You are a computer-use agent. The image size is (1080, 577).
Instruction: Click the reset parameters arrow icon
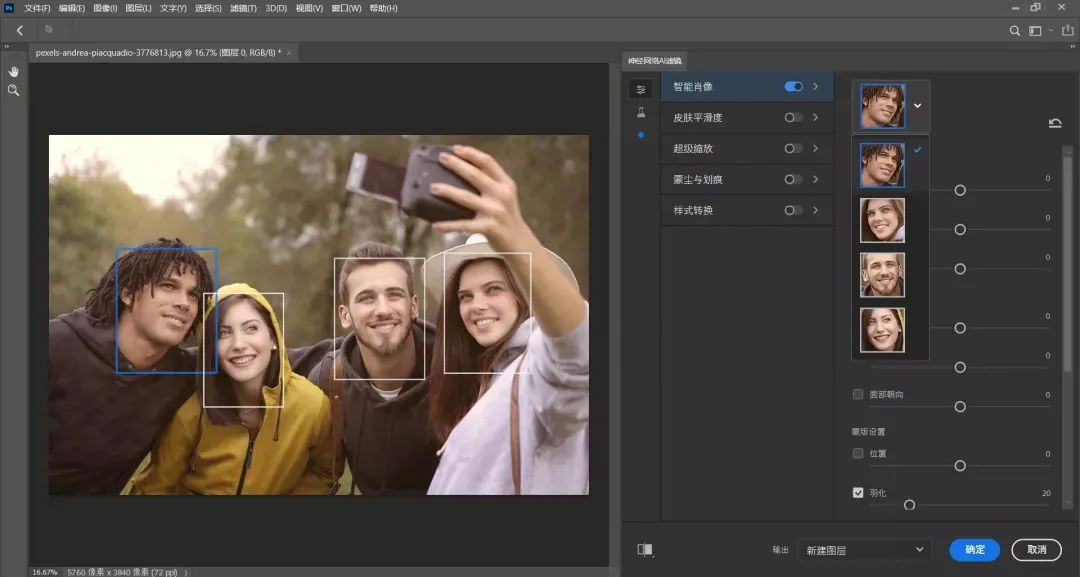point(1055,123)
